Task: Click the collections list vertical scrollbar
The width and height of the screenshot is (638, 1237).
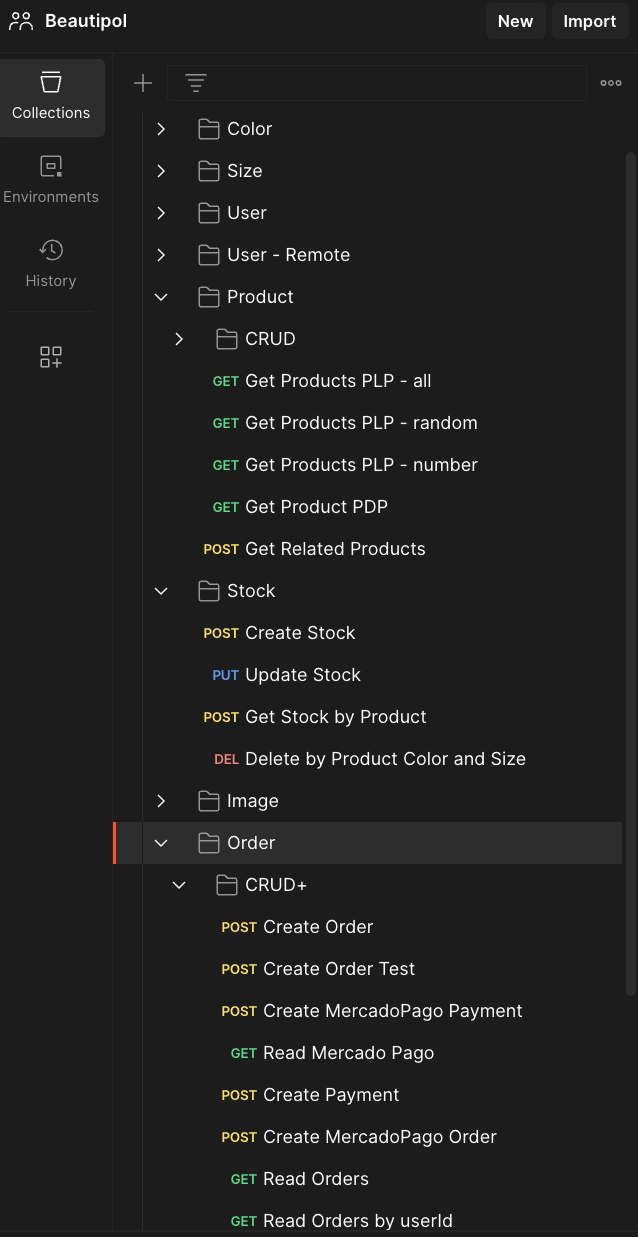Action: click(x=630, y=500)
